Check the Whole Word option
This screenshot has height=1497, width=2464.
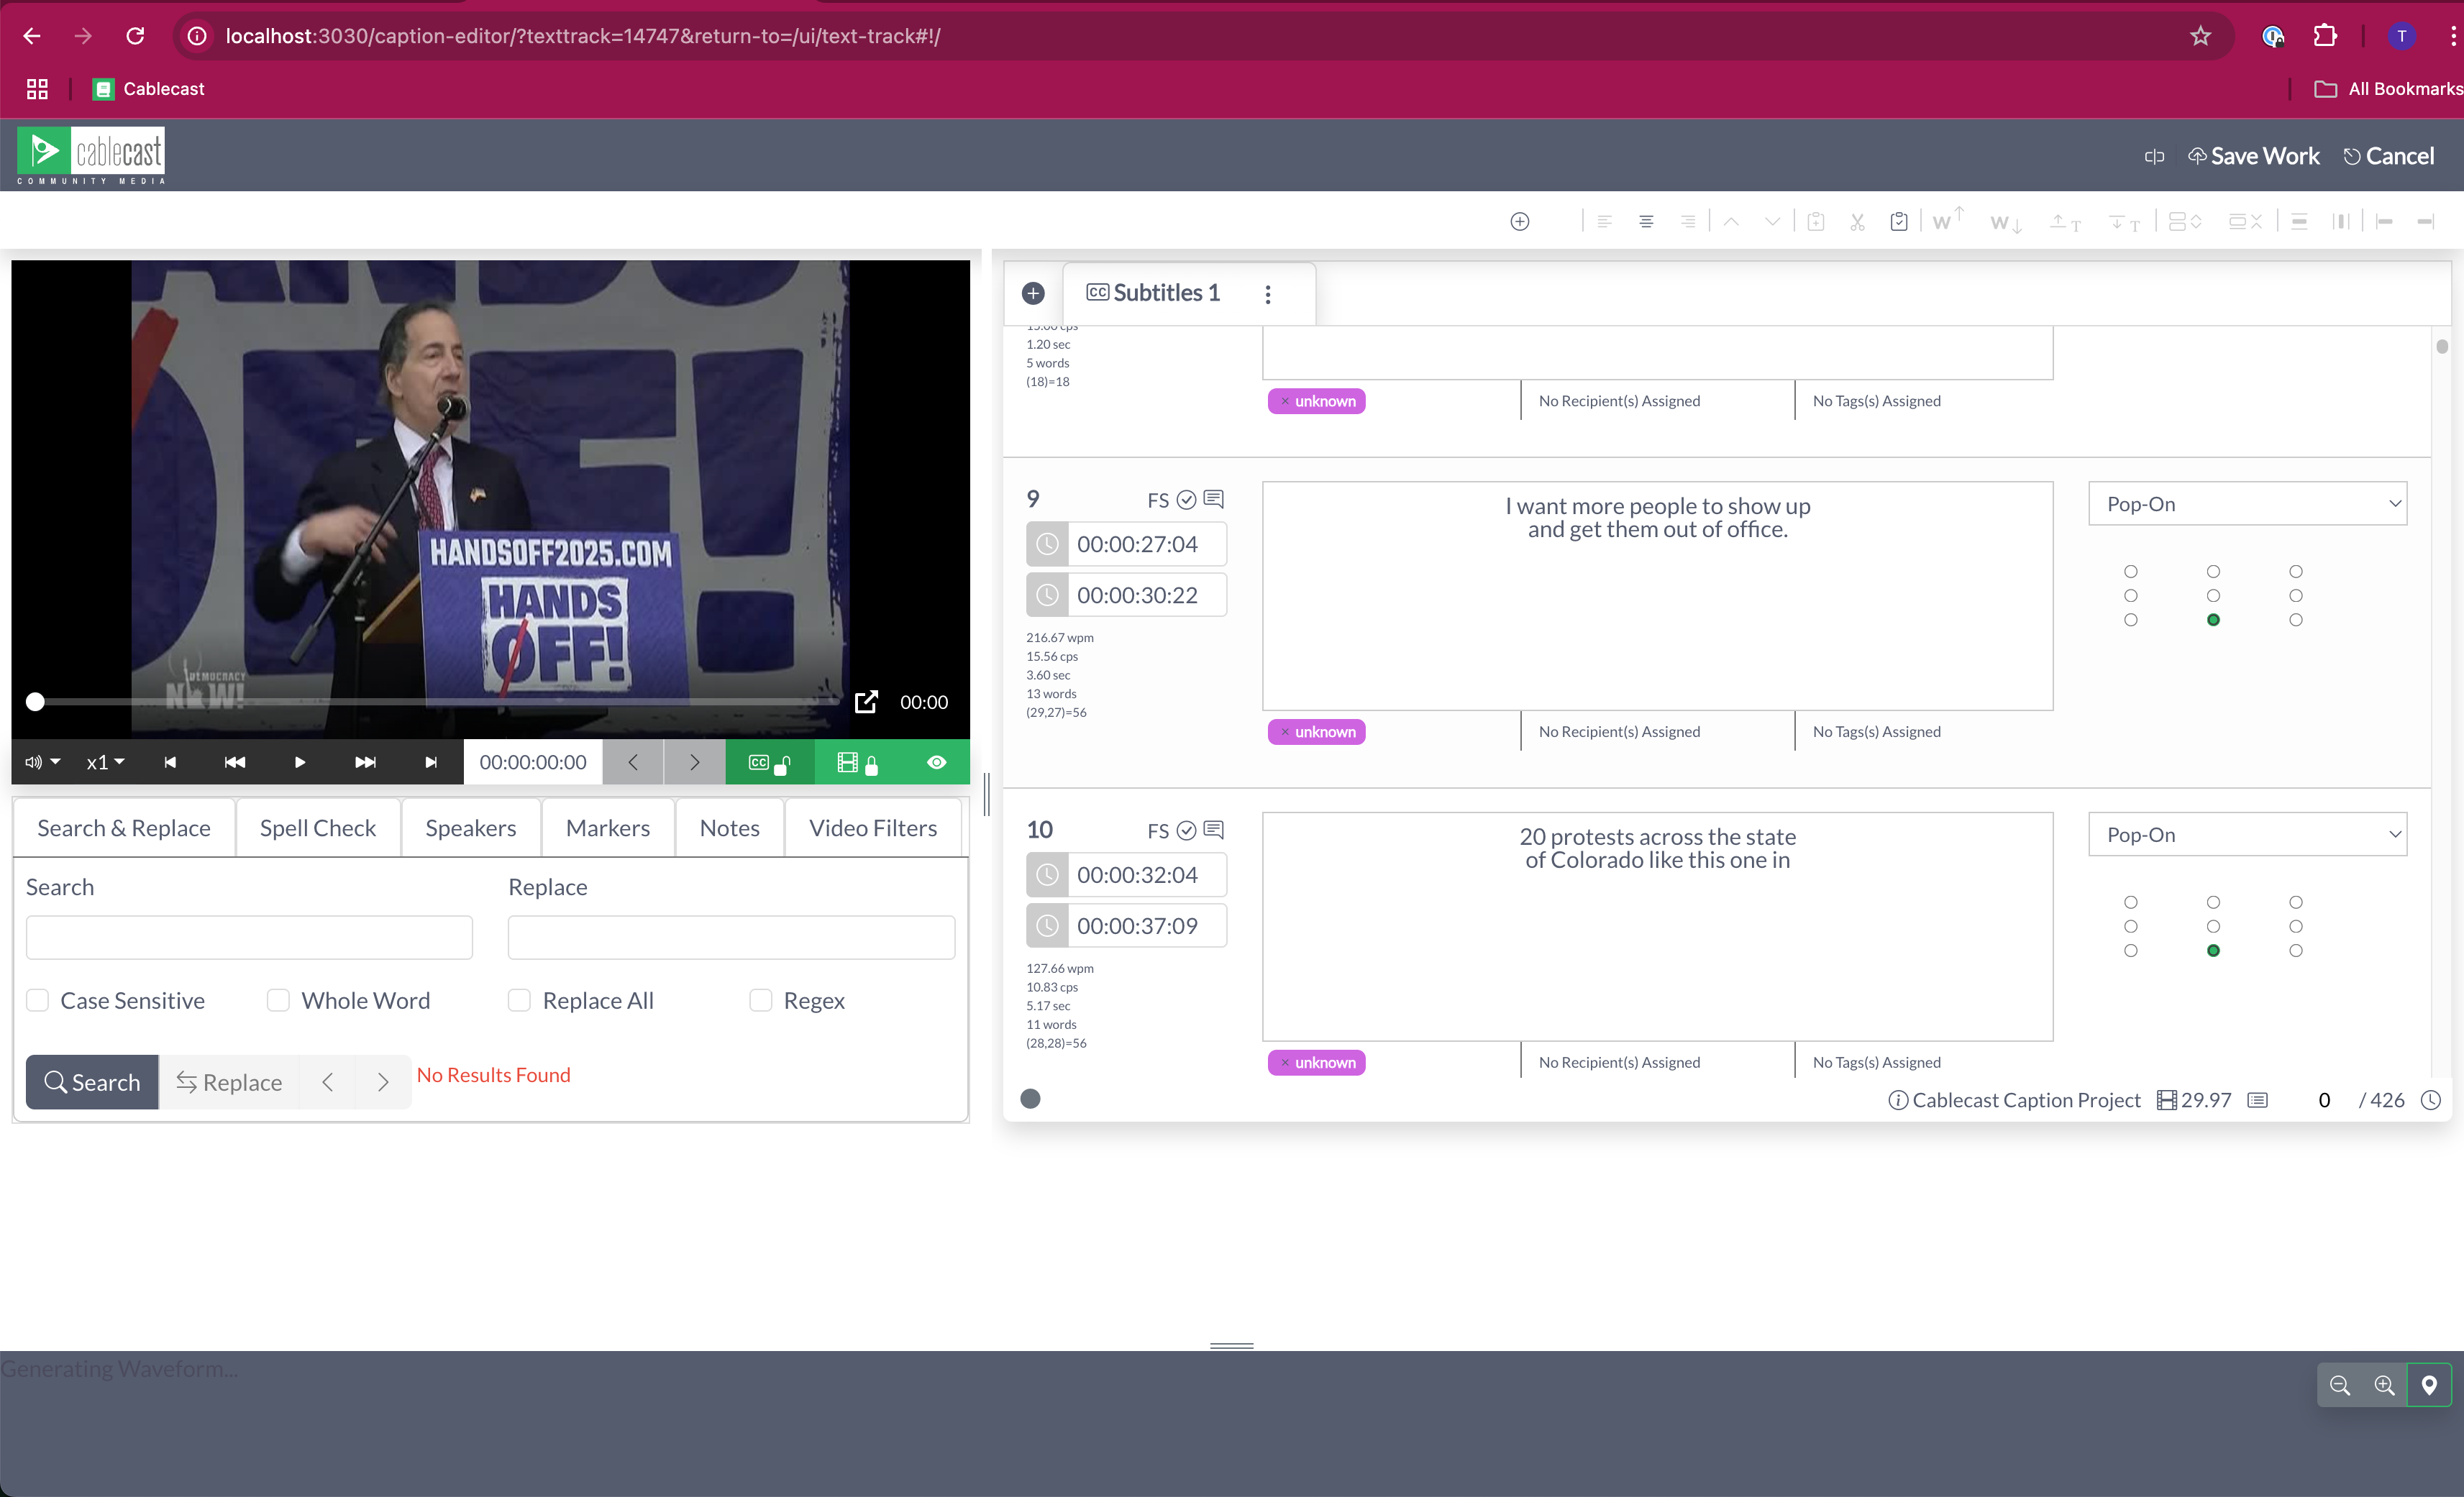click(278, 1000)
